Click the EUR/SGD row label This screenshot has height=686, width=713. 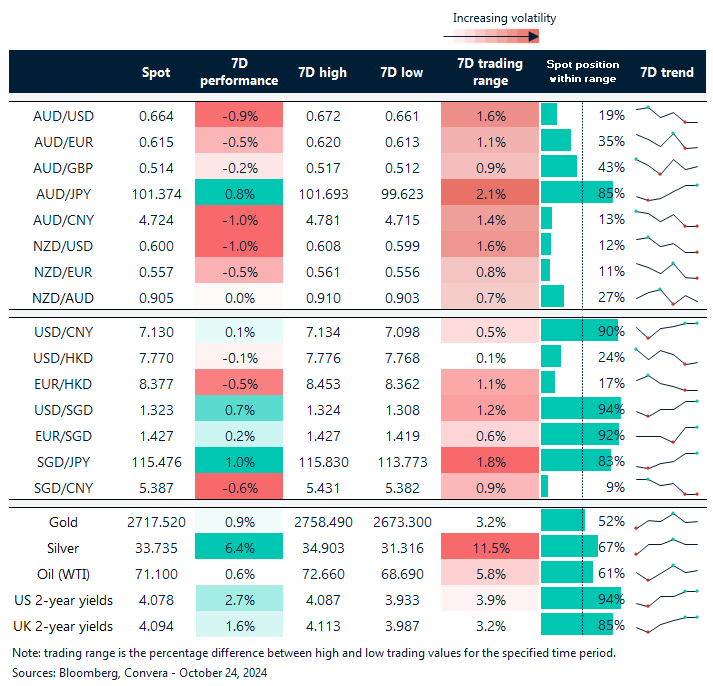pyautogui.click(x=63, y=436)
